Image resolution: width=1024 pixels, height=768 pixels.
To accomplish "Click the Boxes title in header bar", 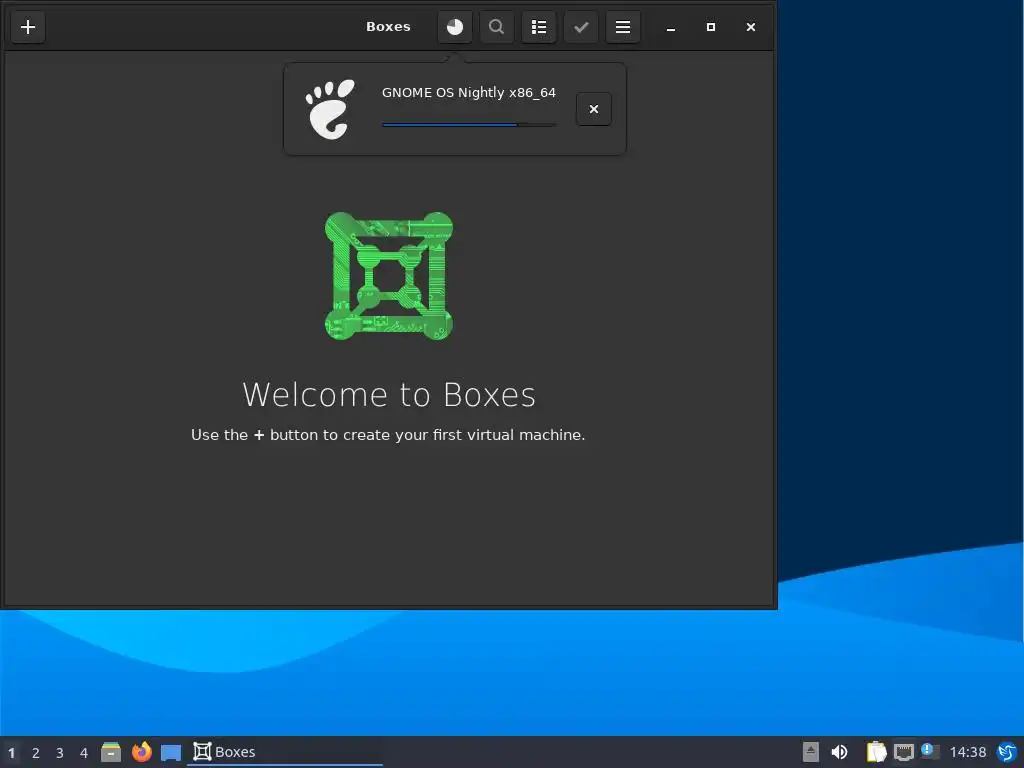I will [388, 27].
